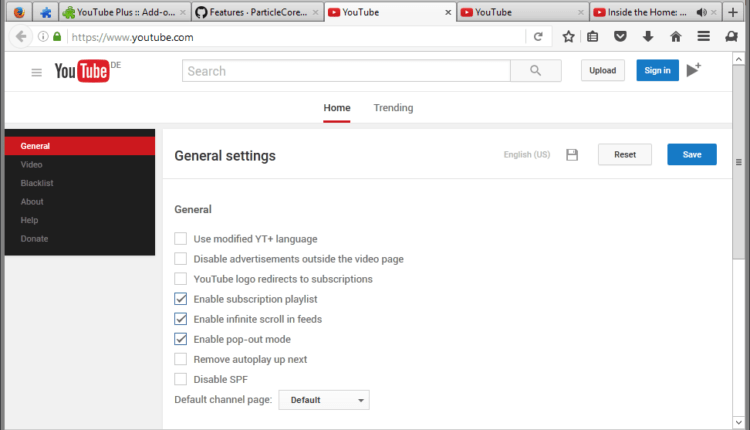Uncheck Enable infinite scroll in feeds

pyautogui.click(x=180, y=319)
